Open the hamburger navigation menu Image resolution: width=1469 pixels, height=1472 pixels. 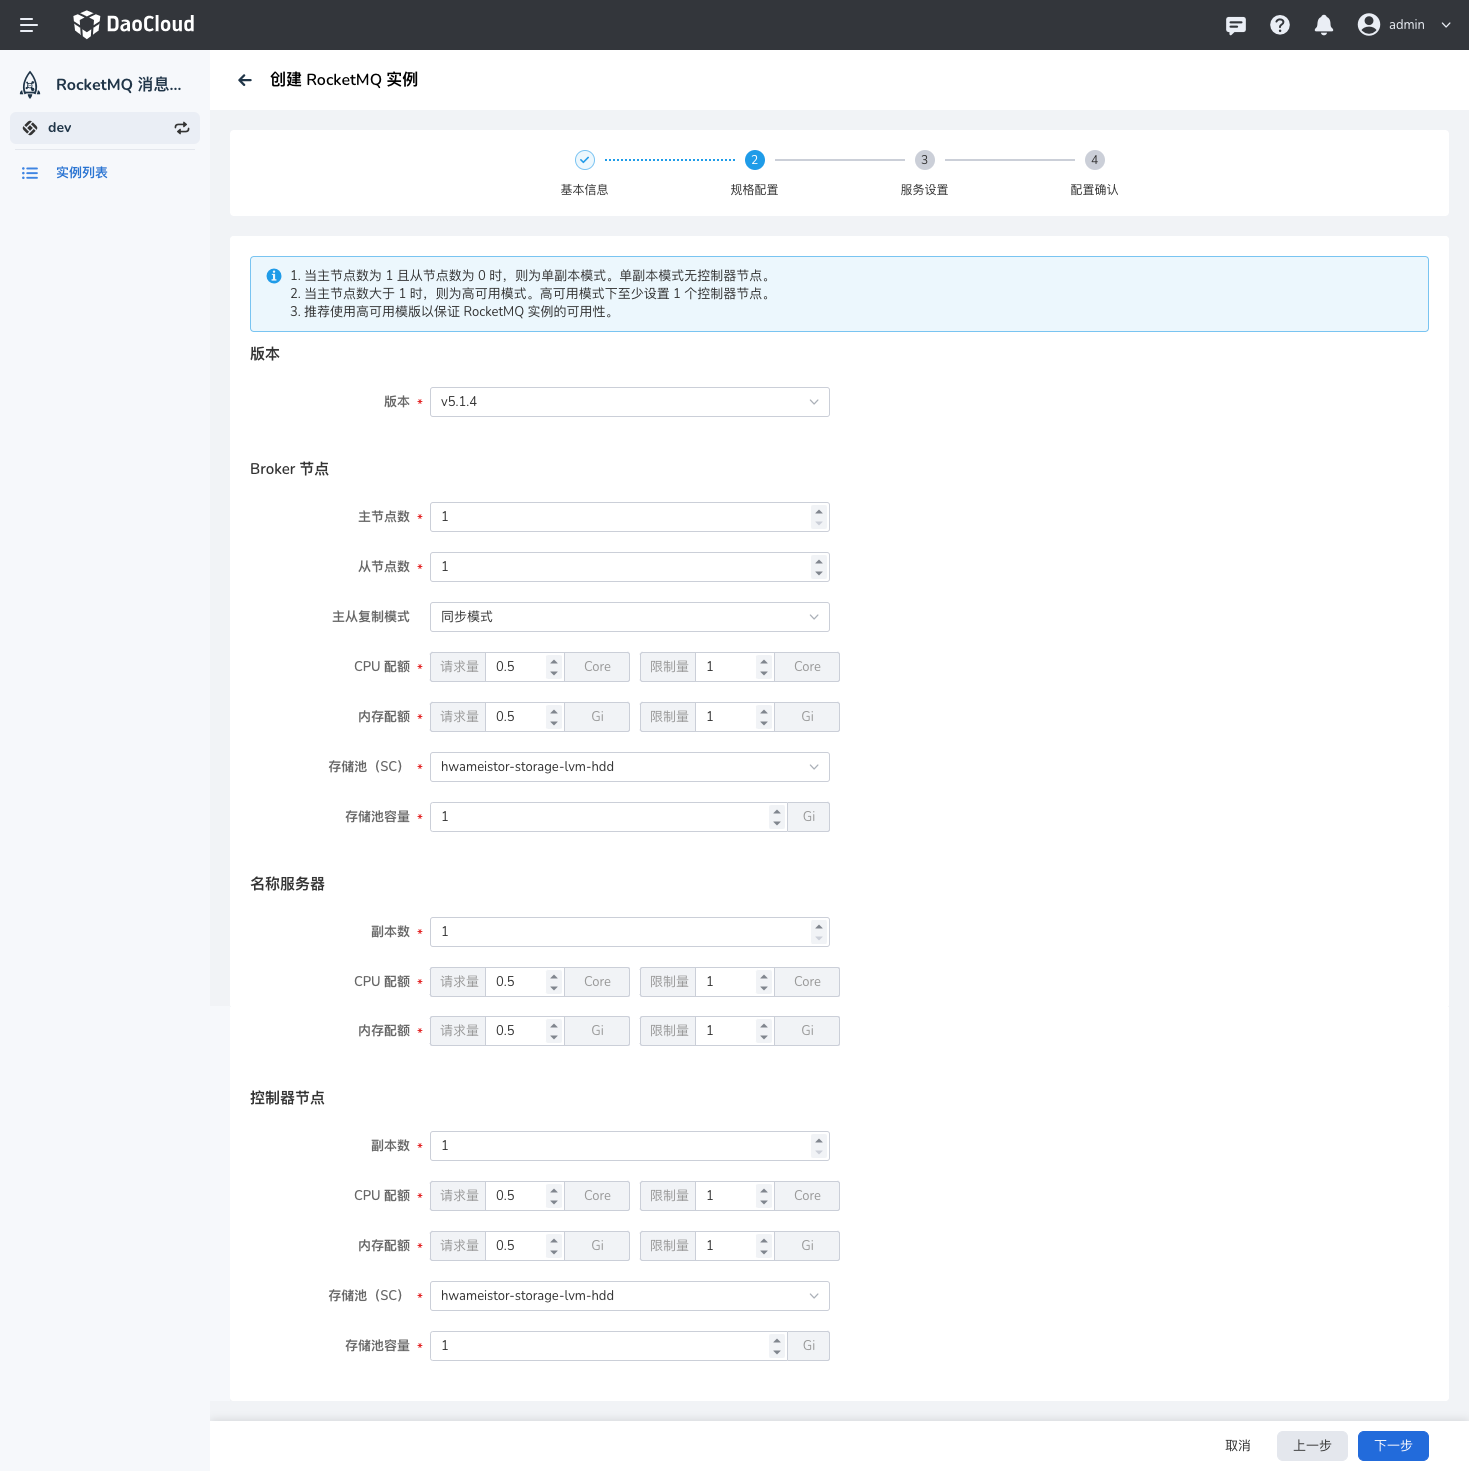coord(28,24)
